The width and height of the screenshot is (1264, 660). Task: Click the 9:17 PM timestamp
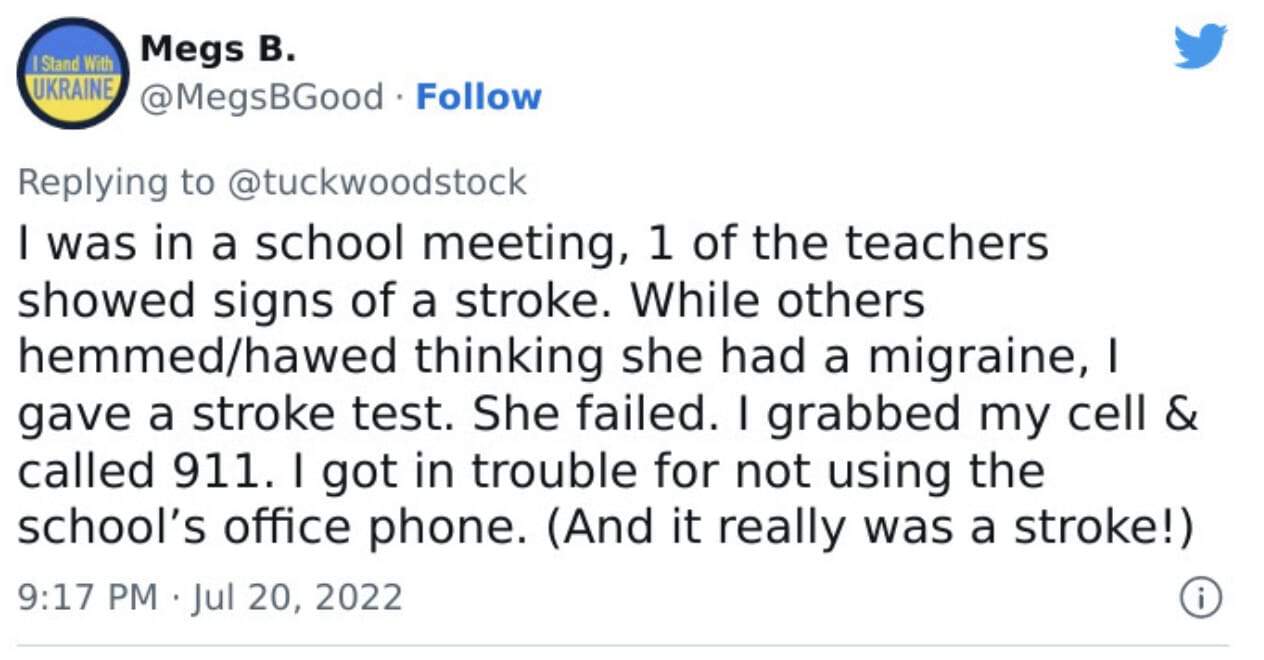point(88,597)
